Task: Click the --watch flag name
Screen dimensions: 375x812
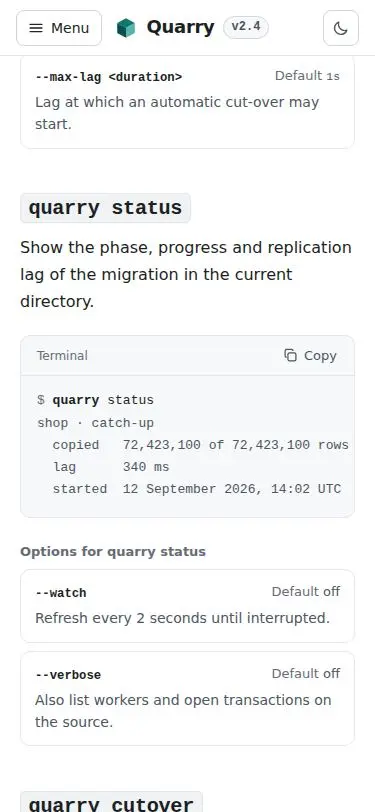Action: [61, 593]
